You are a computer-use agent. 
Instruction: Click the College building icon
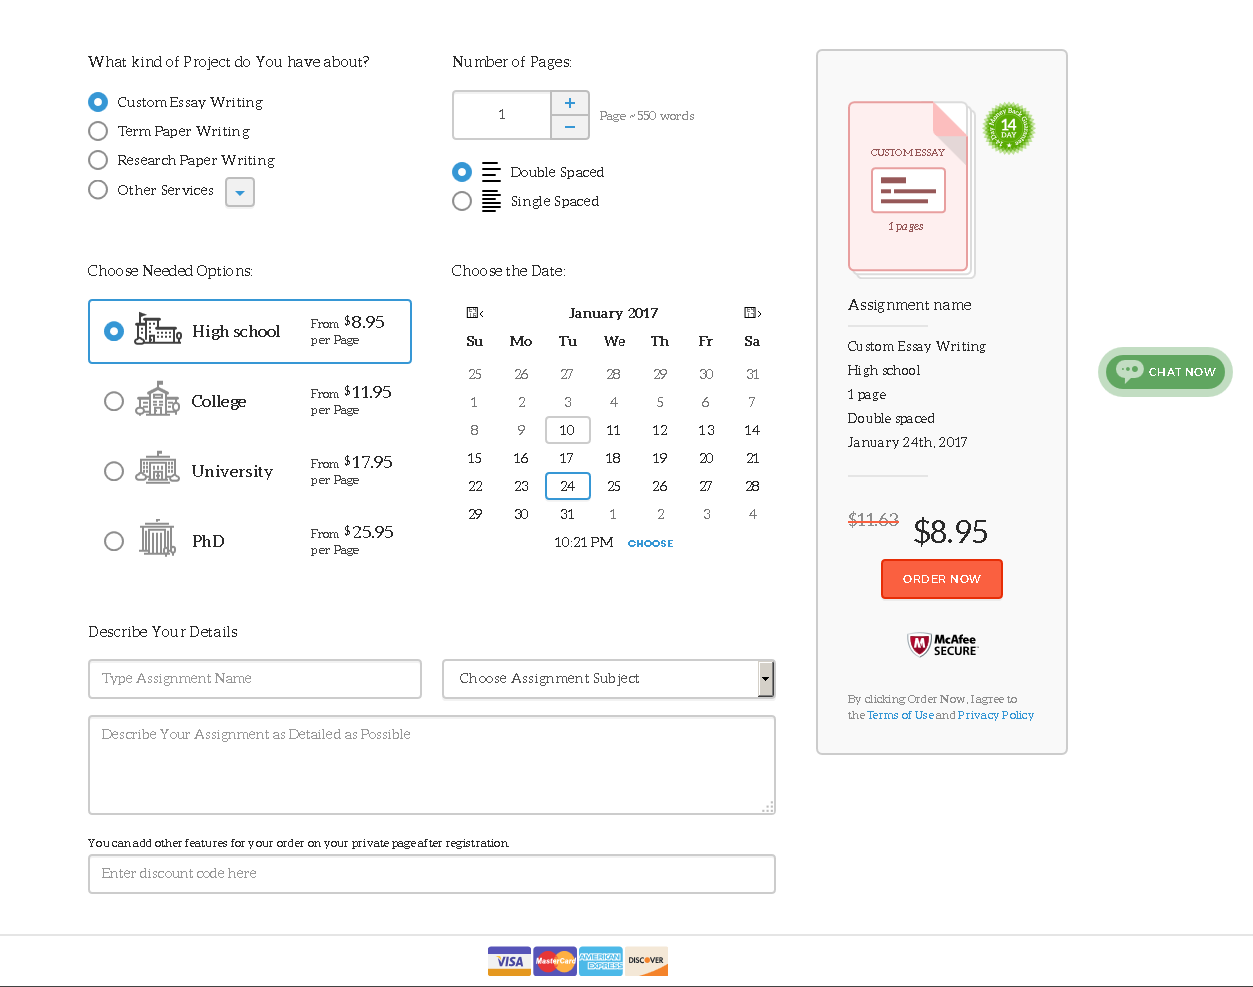pos(158,398)
